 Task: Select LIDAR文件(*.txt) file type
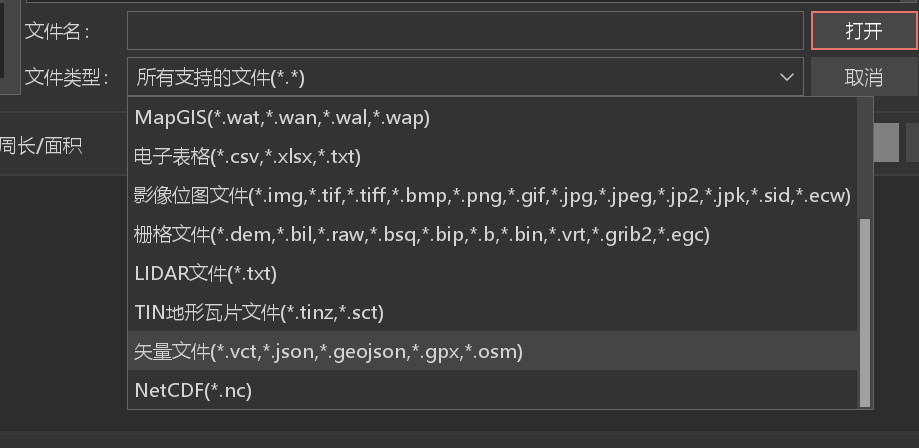coord(492,273)
